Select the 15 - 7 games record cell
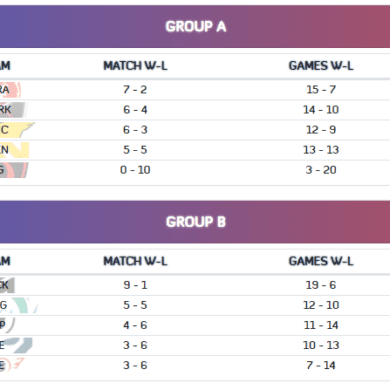 [x=321, y=90]
